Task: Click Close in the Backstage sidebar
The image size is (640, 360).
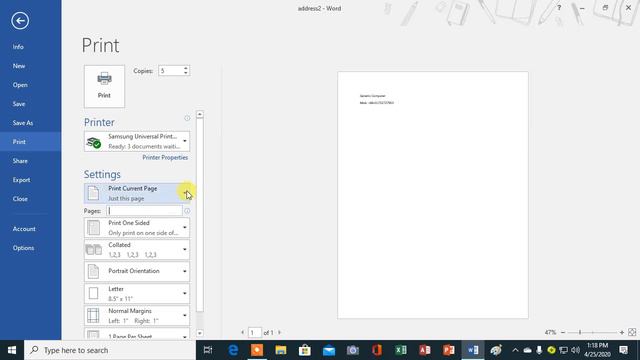Action: [20, 199]
